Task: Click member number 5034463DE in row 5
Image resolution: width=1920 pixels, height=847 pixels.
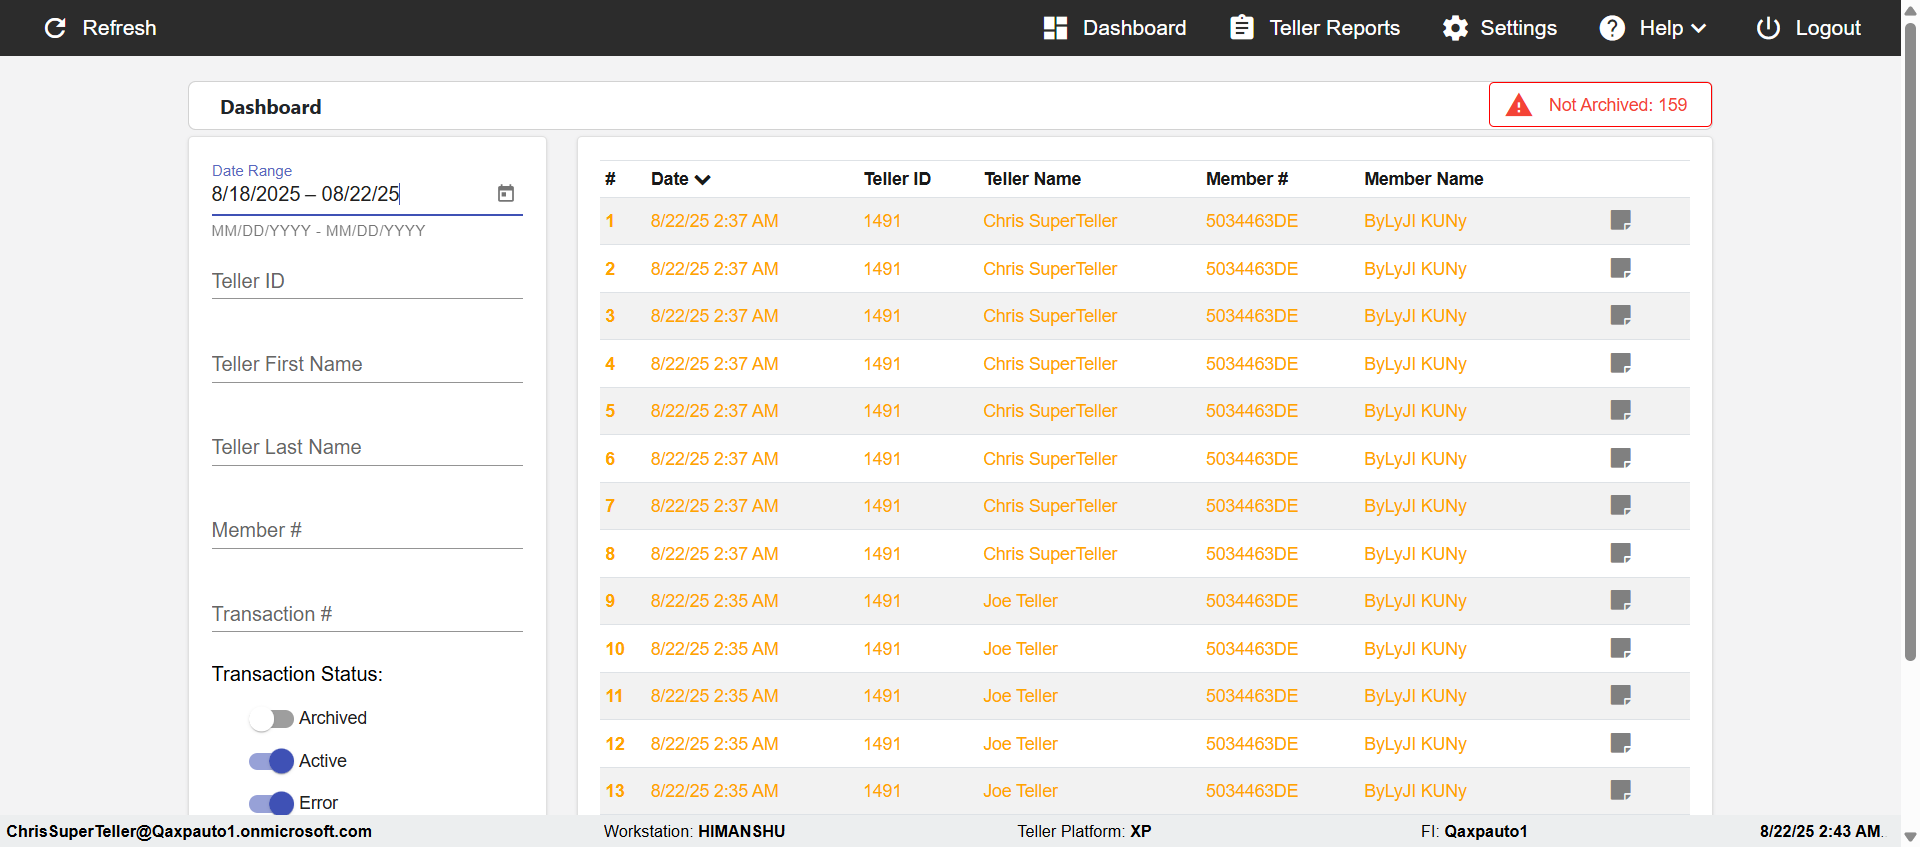Action: click(1252, 411)
